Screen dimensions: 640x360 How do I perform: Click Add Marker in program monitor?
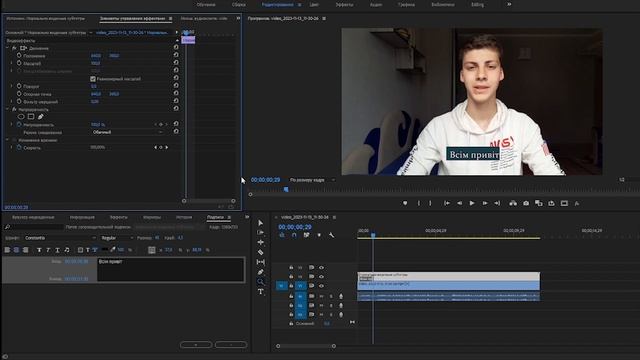tap(405, 203)
